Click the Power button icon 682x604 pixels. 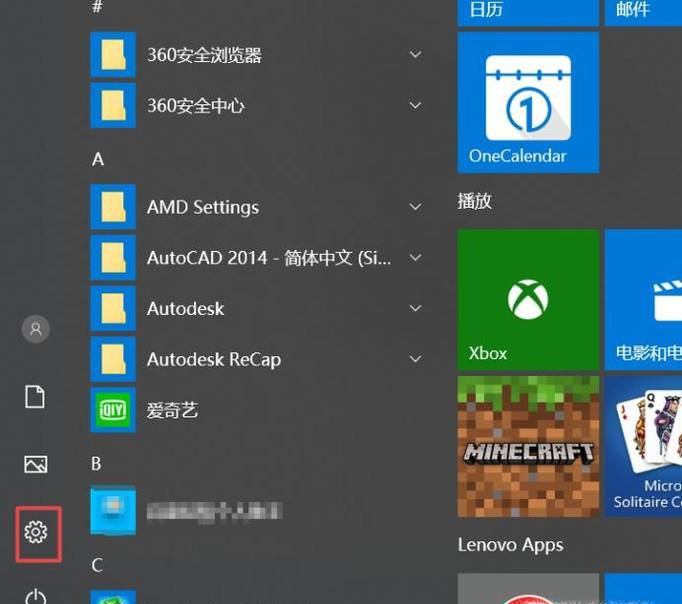click(36, 596)
